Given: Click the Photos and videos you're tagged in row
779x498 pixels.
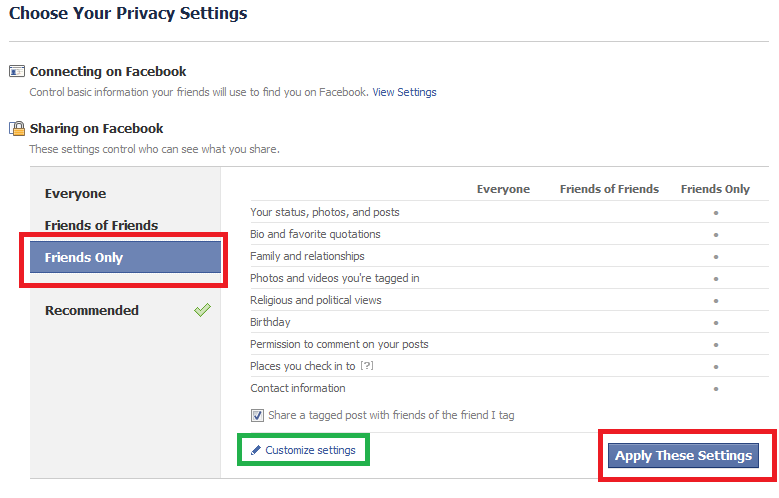Looking at the screenshot, I should coord(509,278).
